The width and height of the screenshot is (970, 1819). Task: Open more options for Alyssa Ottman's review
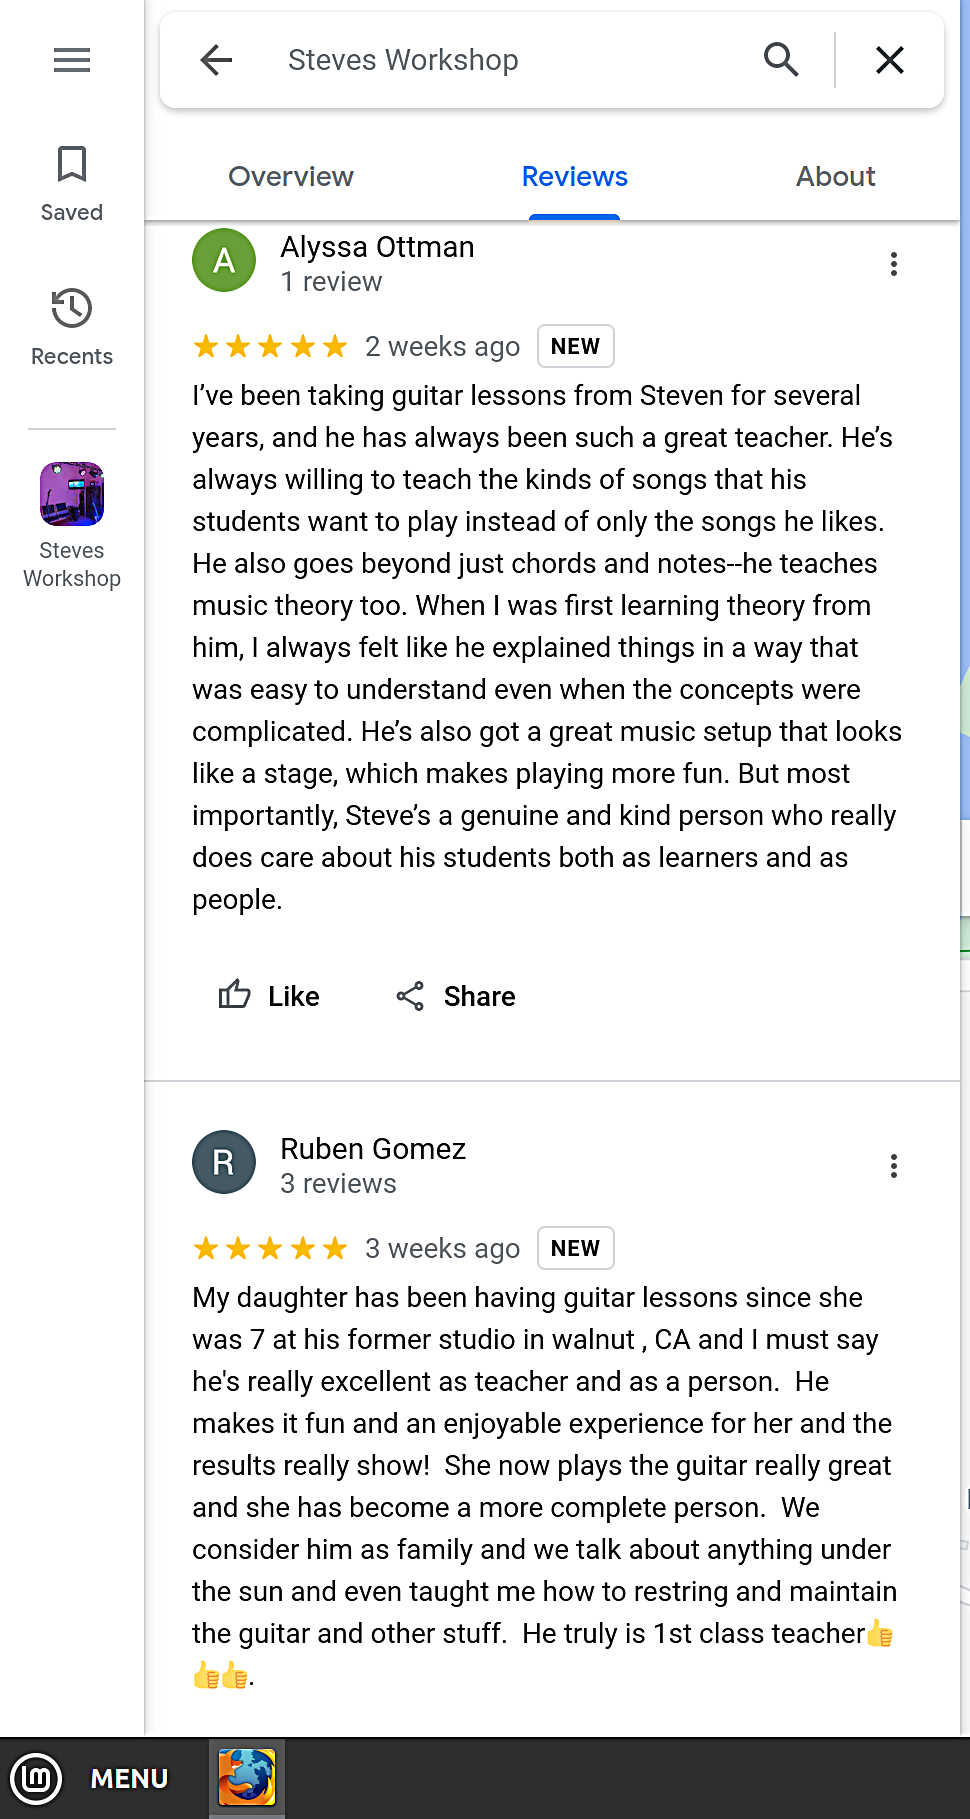[893, 264]
